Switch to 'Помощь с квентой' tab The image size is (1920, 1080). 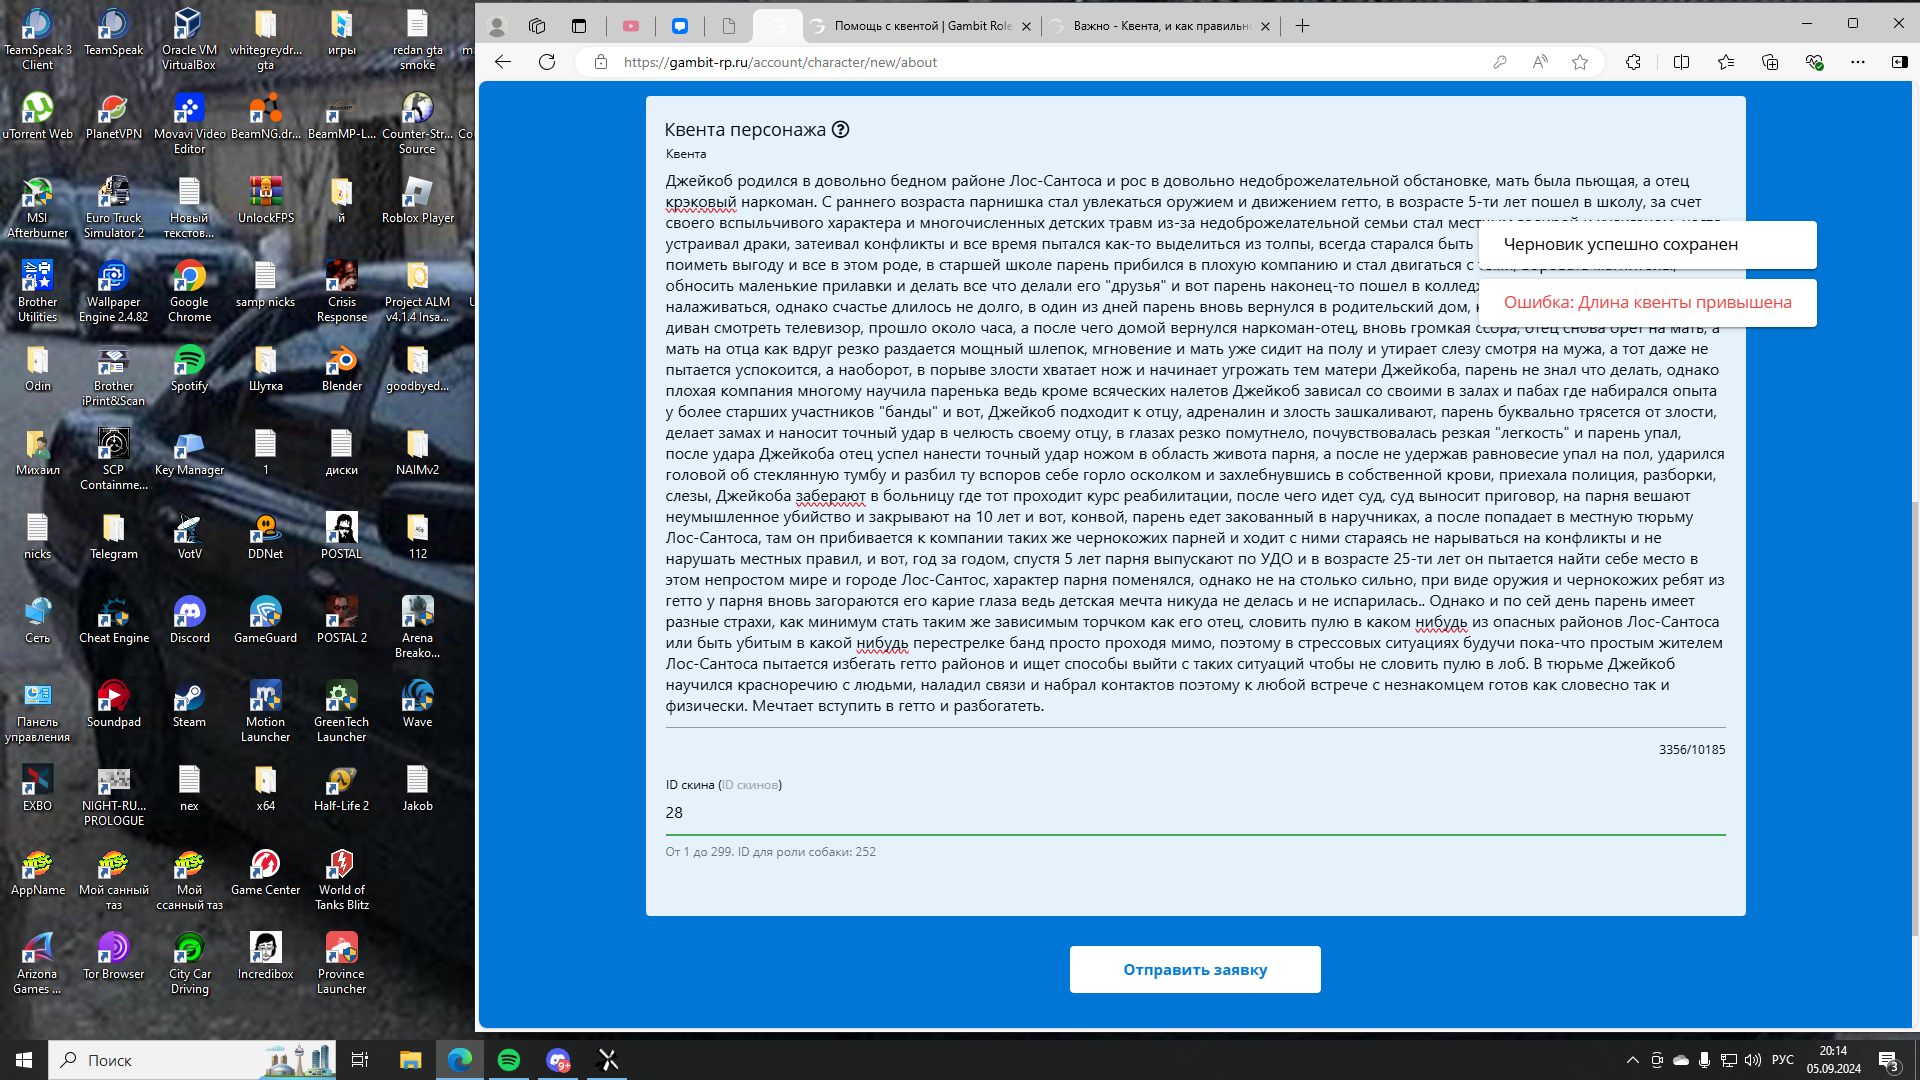[920, 26]
